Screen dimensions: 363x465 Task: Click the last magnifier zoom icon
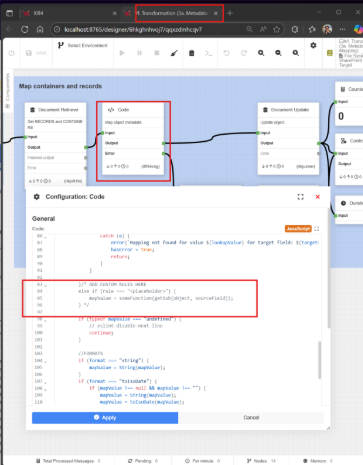pyautogui.click(x=296, y=53)
